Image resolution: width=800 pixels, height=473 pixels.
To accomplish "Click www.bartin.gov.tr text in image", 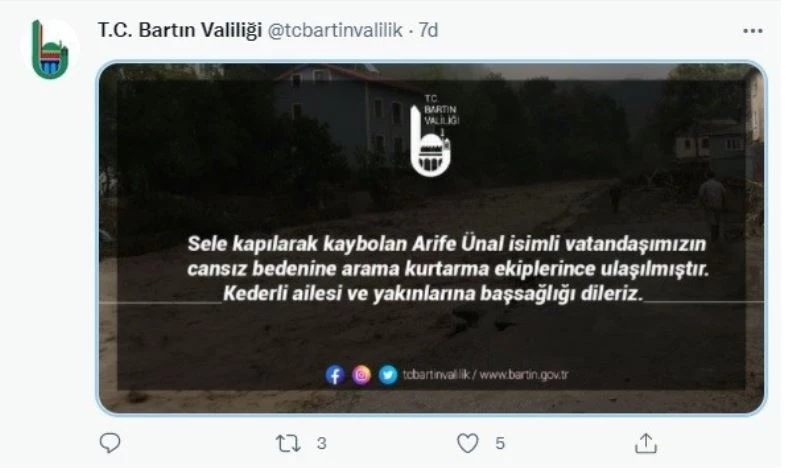I will (x=524, y=375).
